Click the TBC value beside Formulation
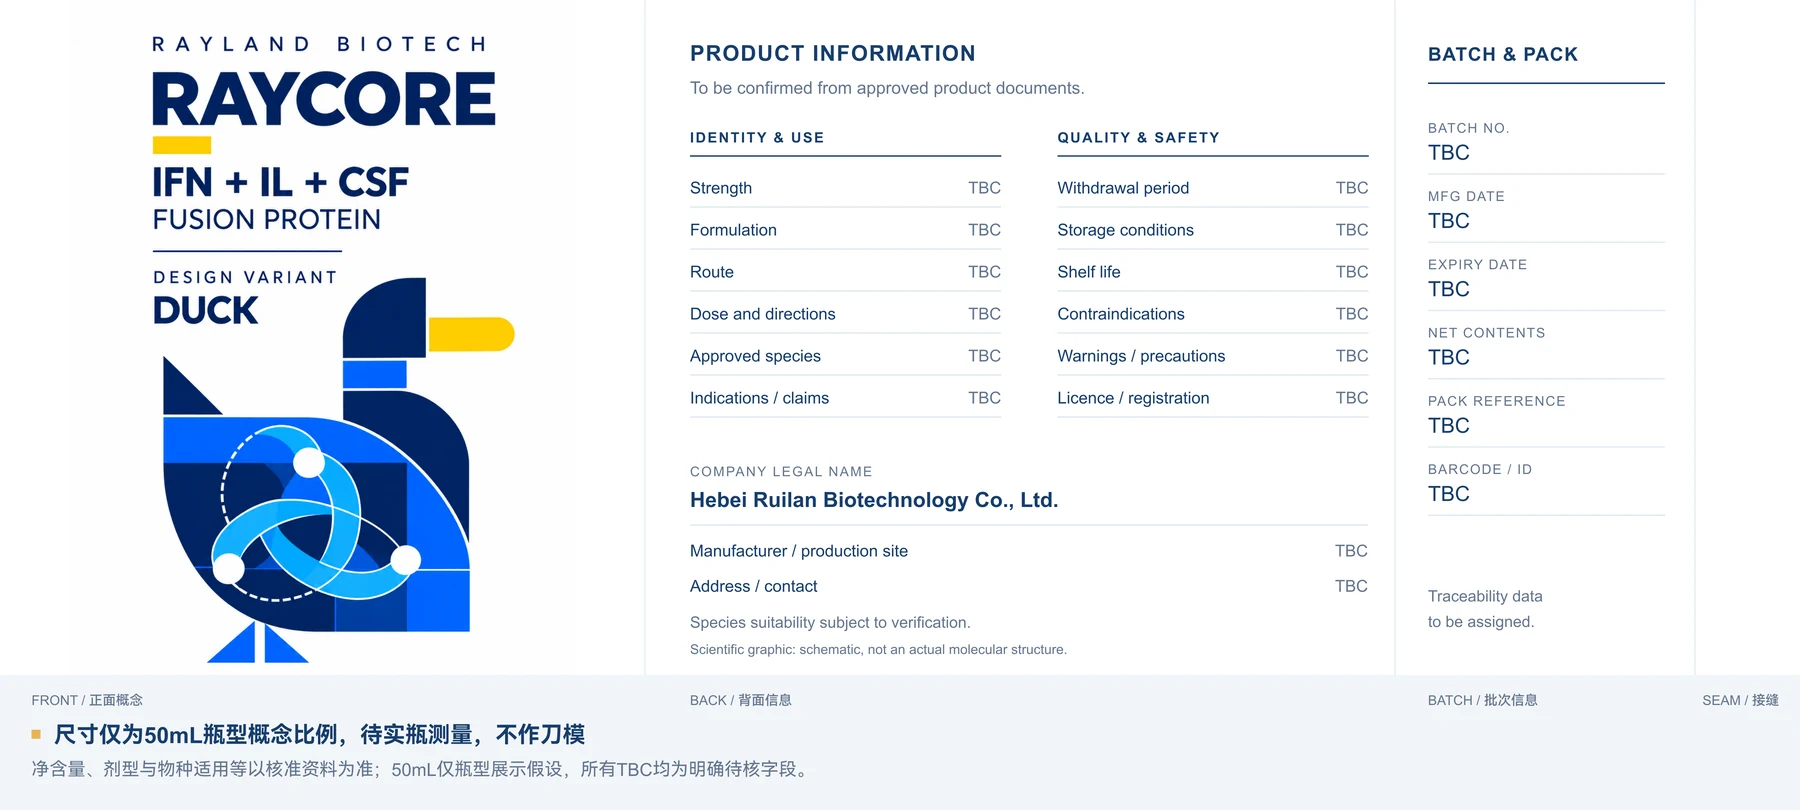This screenshot has width=1800, height=810. point(984,230)
